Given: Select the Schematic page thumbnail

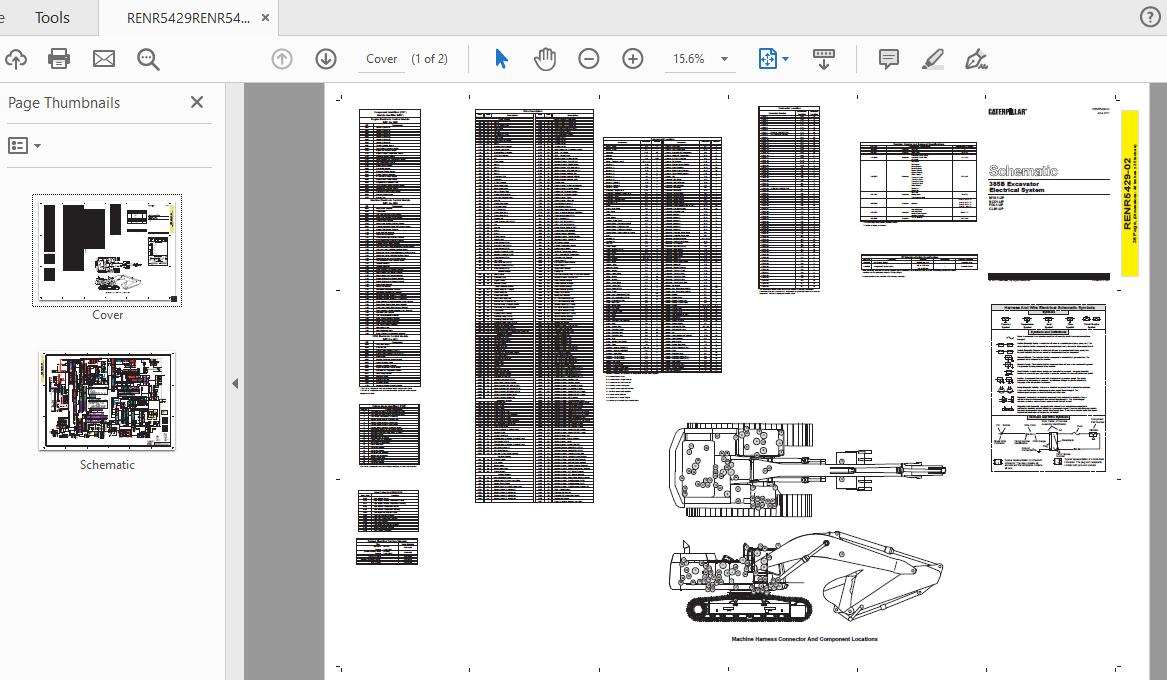Looking at the screenshot, I should click(x=107, y=402).
